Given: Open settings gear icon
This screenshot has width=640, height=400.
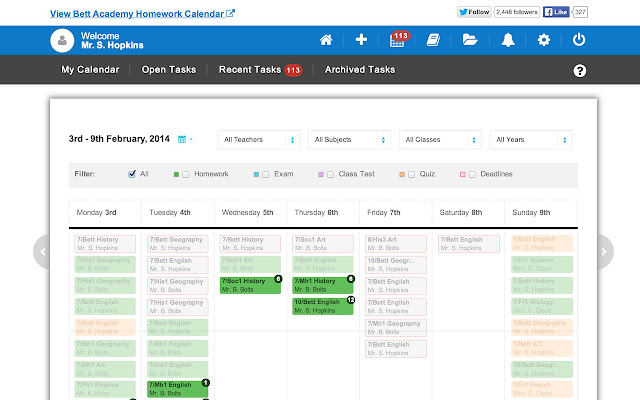Looking at the screenshot, I should point(543,41).
